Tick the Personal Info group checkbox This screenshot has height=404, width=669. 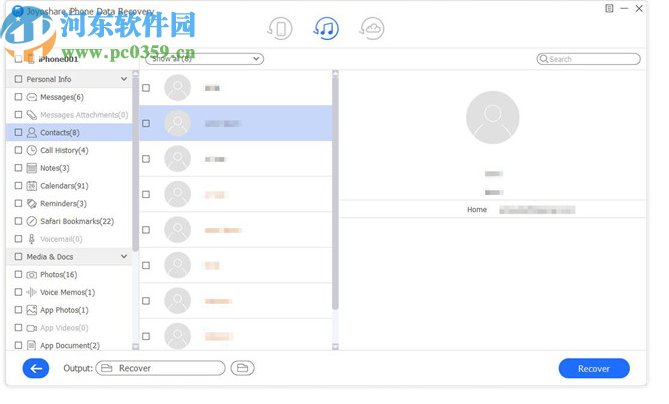click(18, 79)
